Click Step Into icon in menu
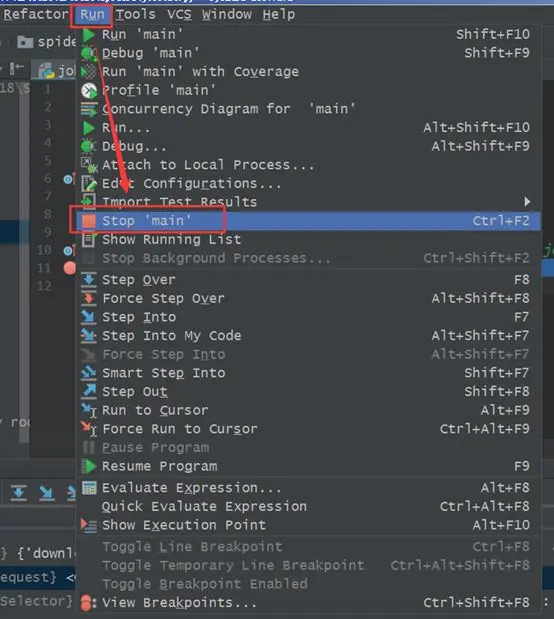Image resolution: width=554 pixels, height=619 pixels. (88, 317)
